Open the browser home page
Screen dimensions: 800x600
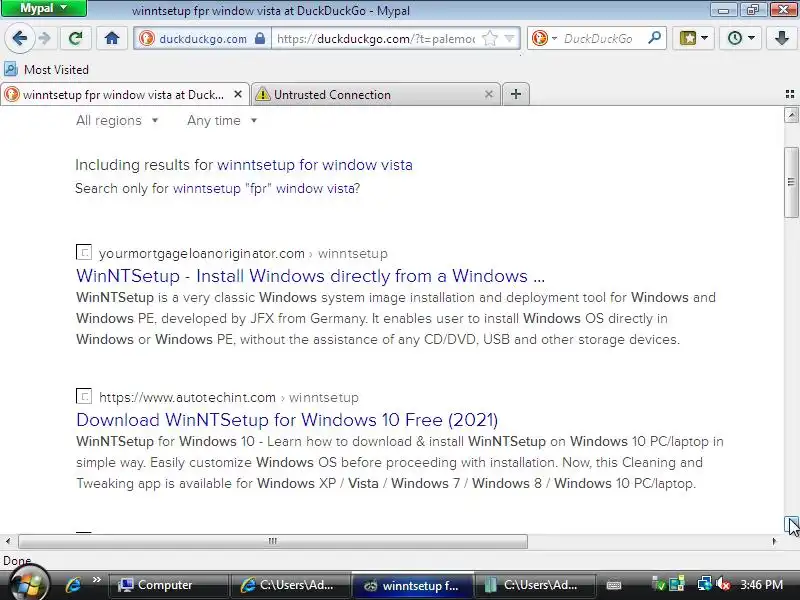point(112,38)
